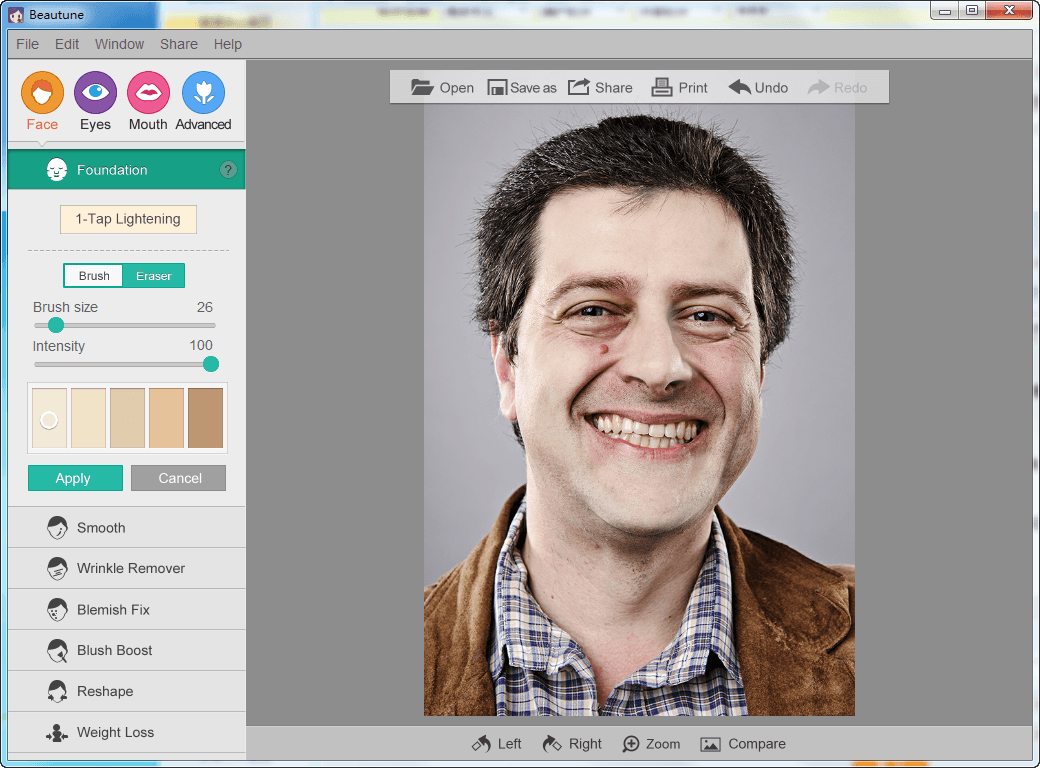Select the Brush mode

pos(94,276)
